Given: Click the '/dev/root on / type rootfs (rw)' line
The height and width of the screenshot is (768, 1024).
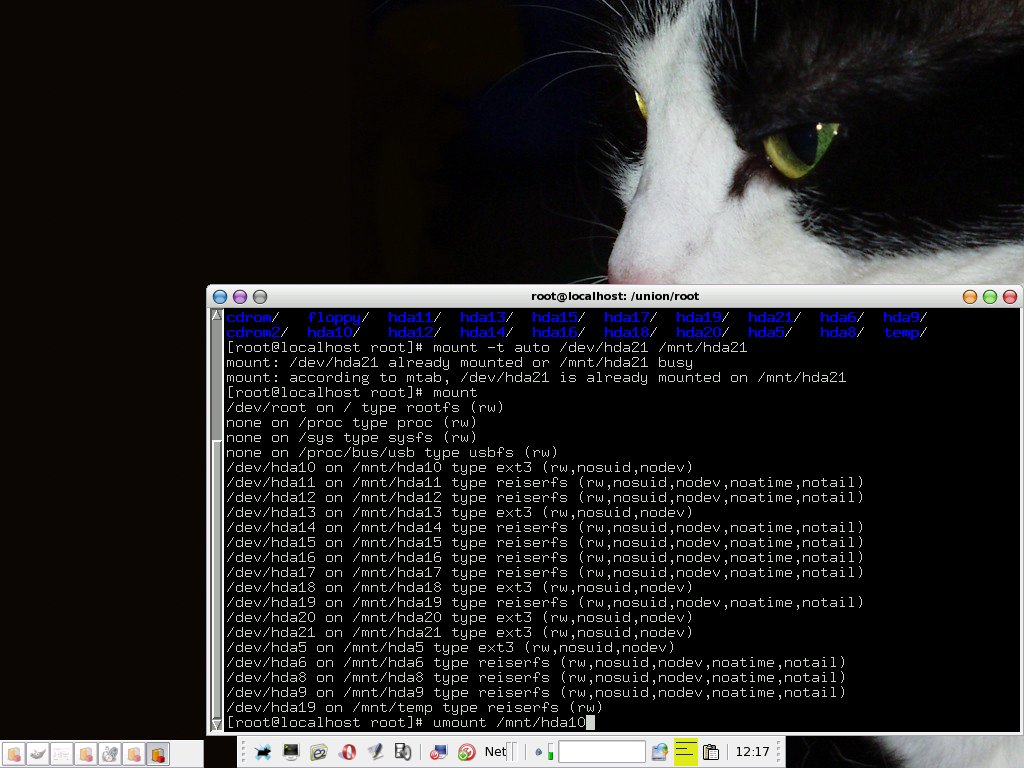Looking at the screenshot, I should pos(364,408).
